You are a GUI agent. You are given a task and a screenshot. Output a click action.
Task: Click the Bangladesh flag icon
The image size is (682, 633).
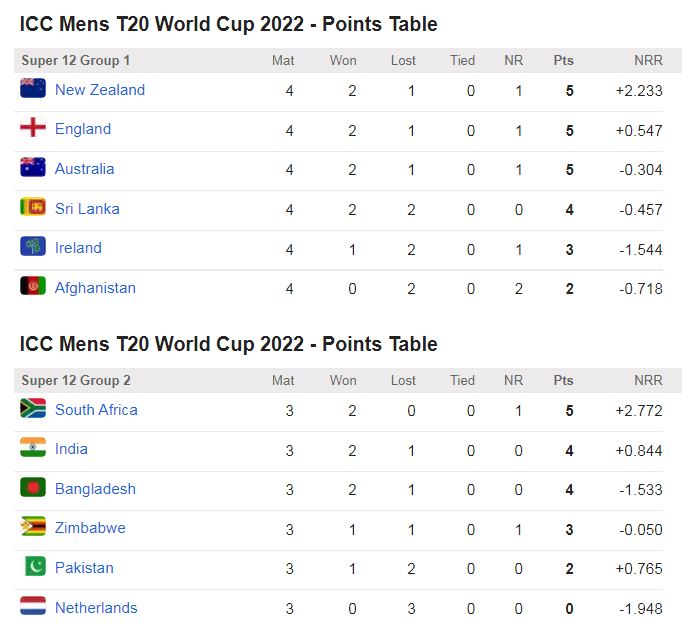pos(33,488)
